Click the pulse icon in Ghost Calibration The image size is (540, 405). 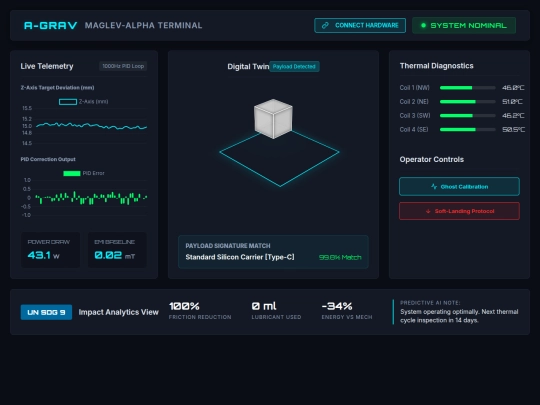coord(434,186)
